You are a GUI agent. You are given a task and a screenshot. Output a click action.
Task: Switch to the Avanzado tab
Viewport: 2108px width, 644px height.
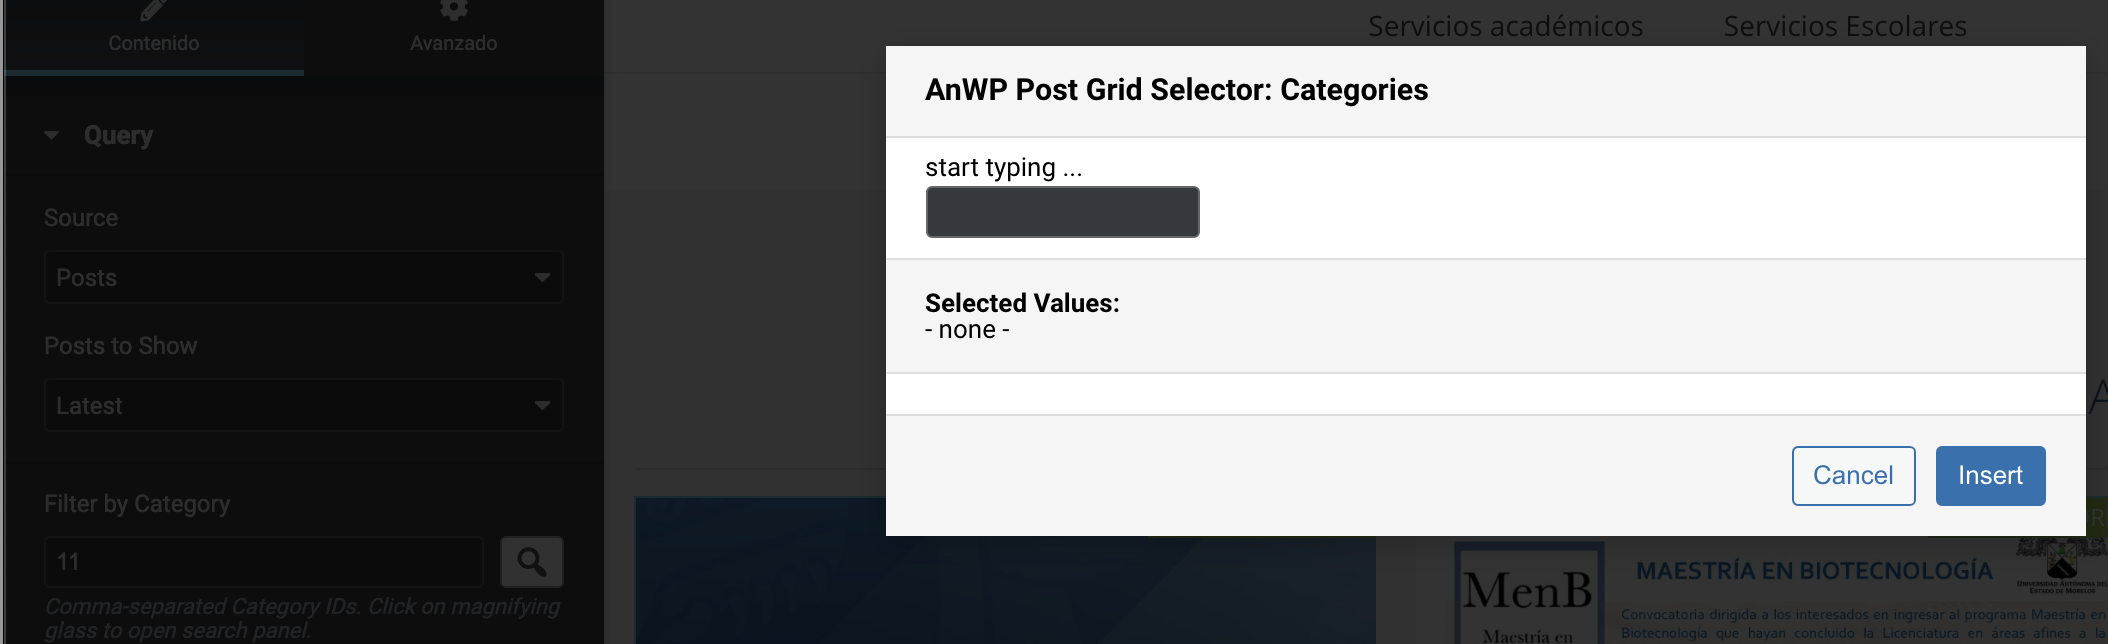(x=453, y=36)
